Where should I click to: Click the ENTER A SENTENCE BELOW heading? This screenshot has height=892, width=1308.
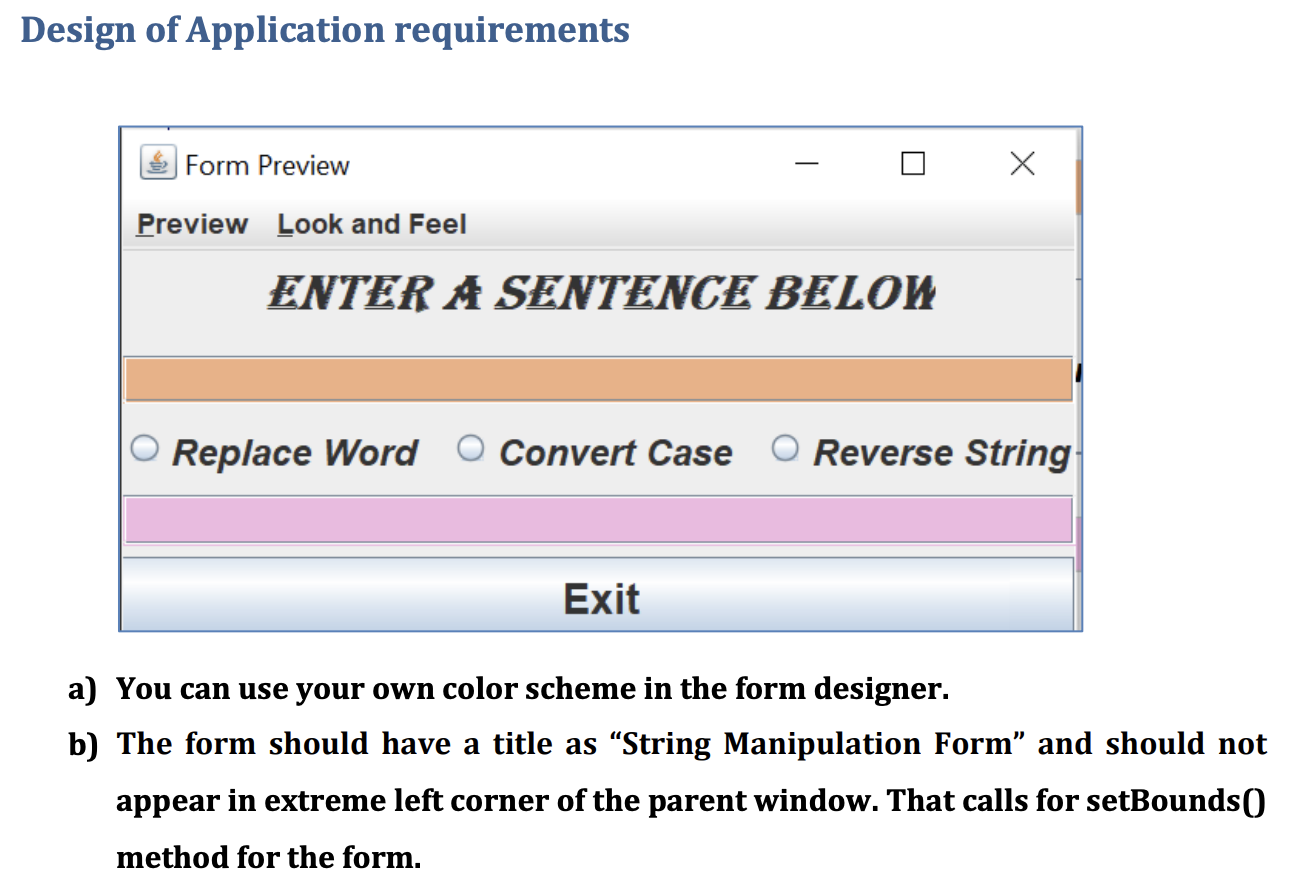(x=600, y=292)
